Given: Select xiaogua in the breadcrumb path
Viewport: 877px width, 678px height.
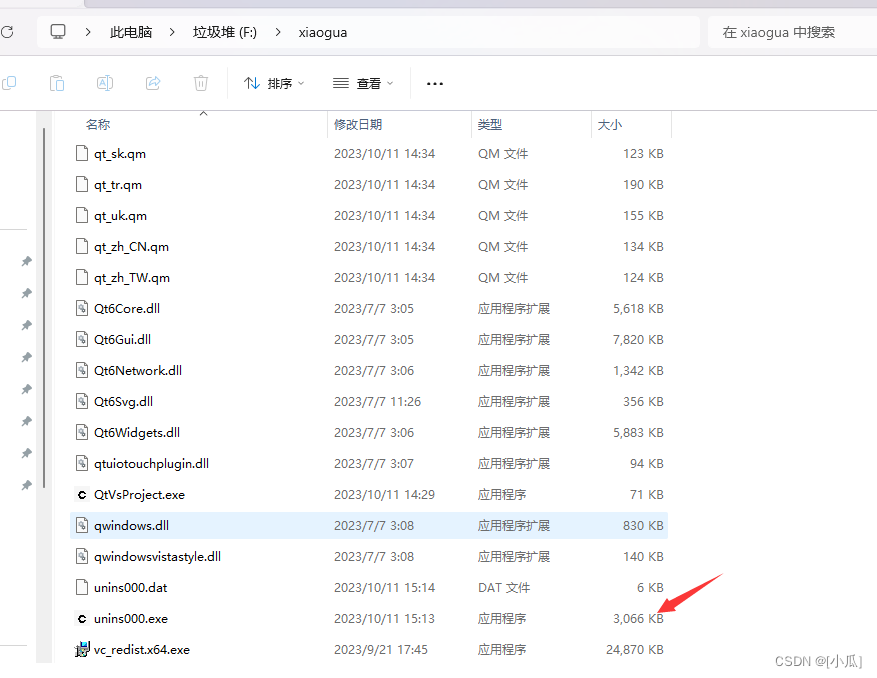Looking at the screenshot, I should (x=322, y=31).
